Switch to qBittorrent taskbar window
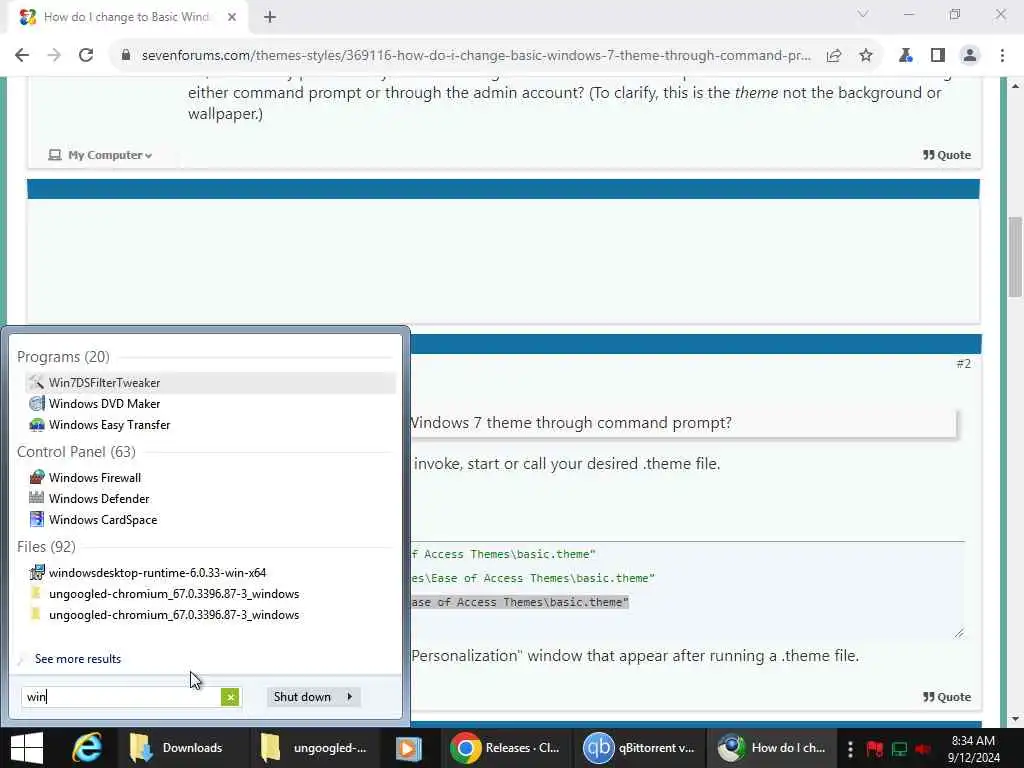Screen dimensions: 1024x768 click(639, 748)
